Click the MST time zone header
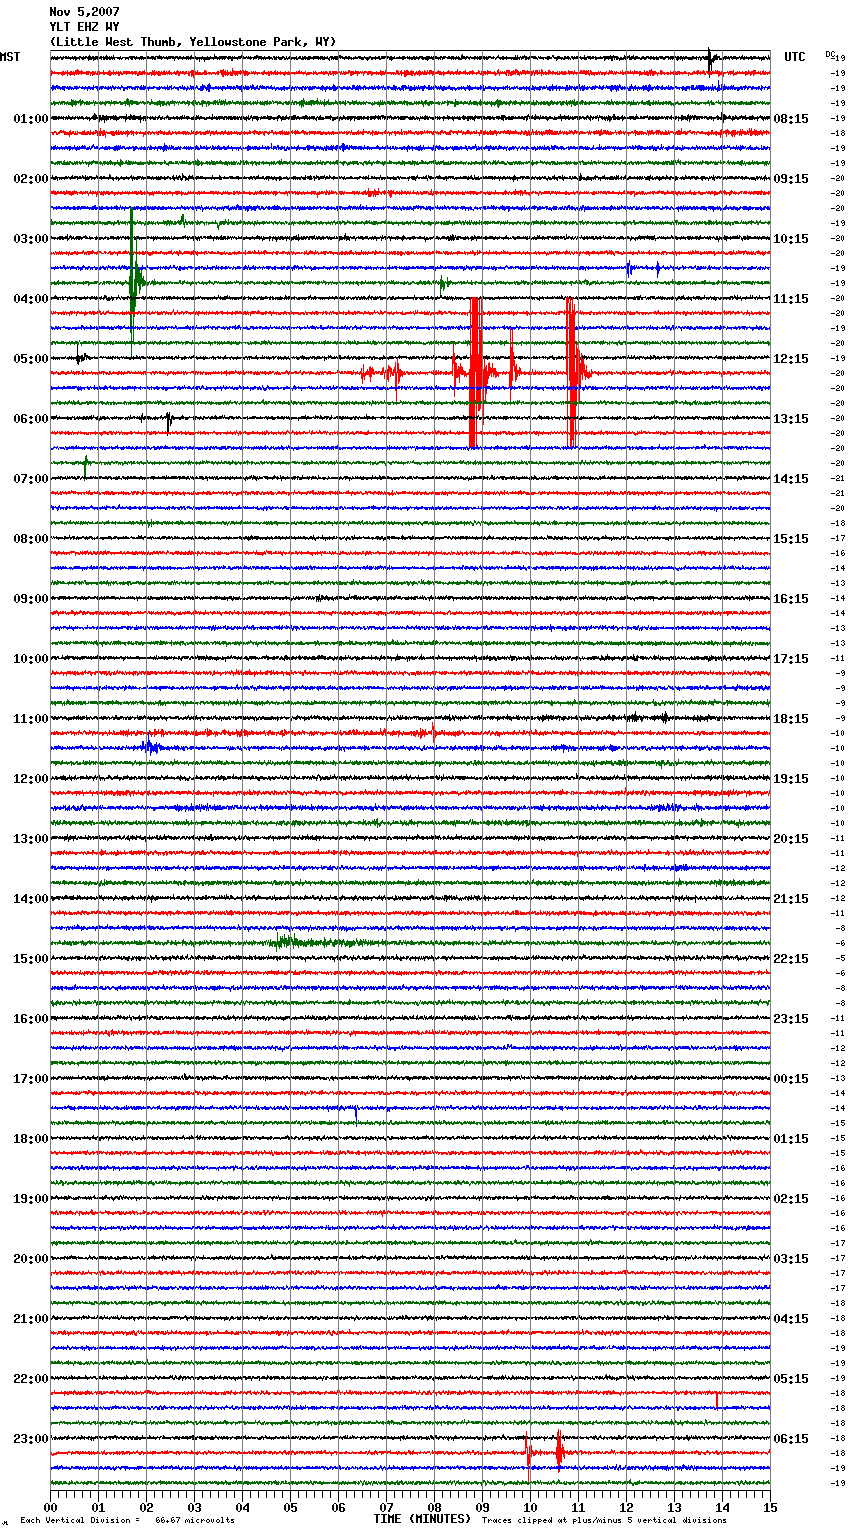 (10, 57)
